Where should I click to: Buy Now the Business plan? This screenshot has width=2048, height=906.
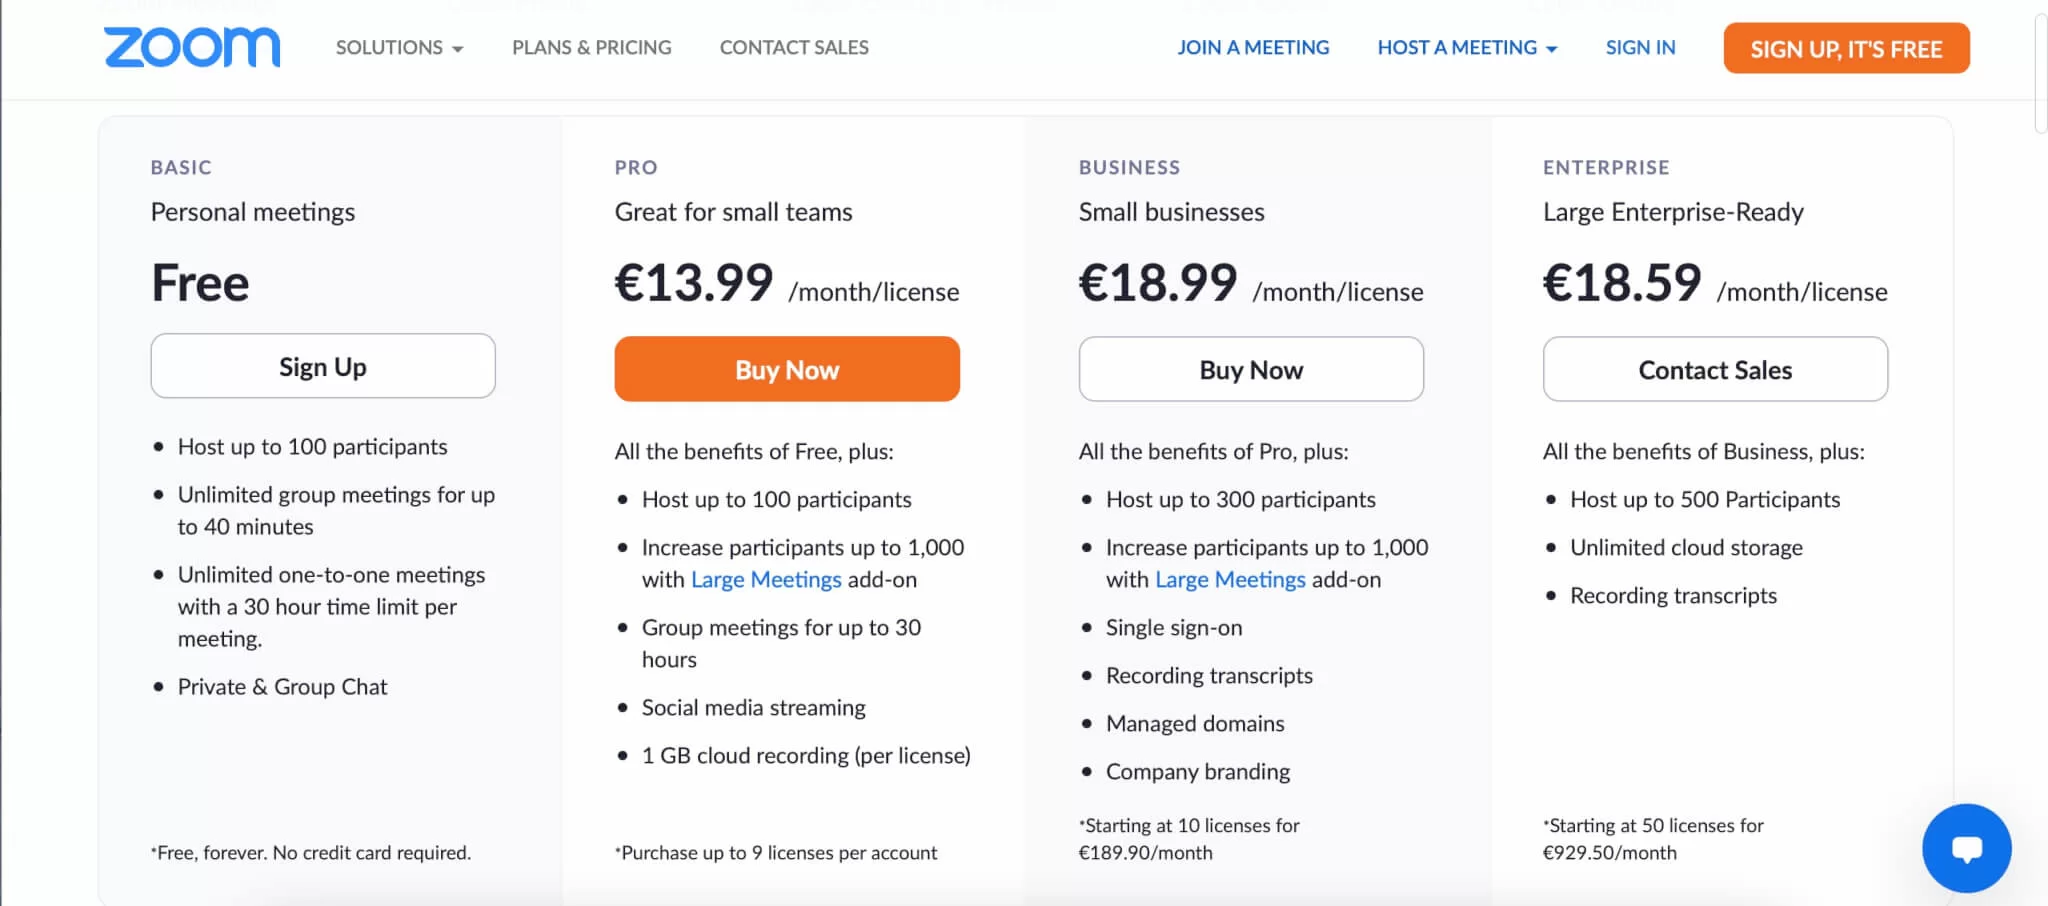(x=1250, y=369)
